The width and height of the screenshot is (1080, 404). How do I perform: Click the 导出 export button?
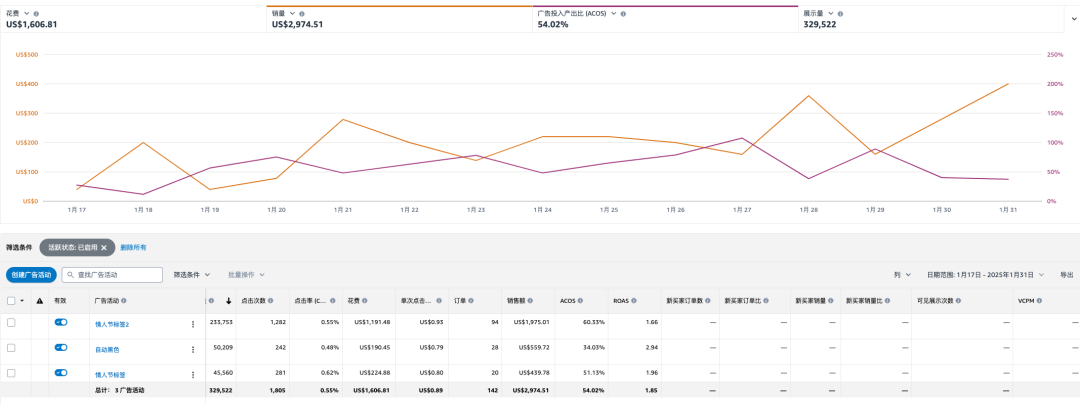coord(1066,275)
